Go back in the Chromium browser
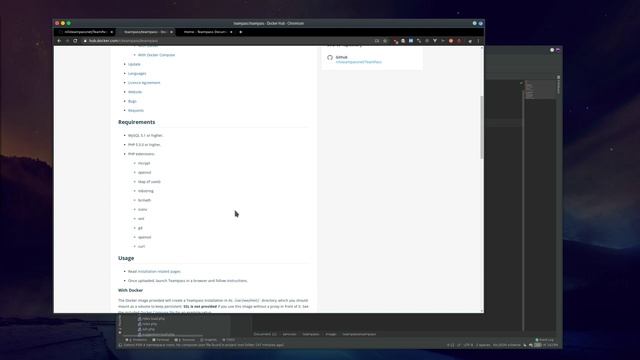Screen dimensions: 640x360 pyautogui.click(x=59, y=41)
